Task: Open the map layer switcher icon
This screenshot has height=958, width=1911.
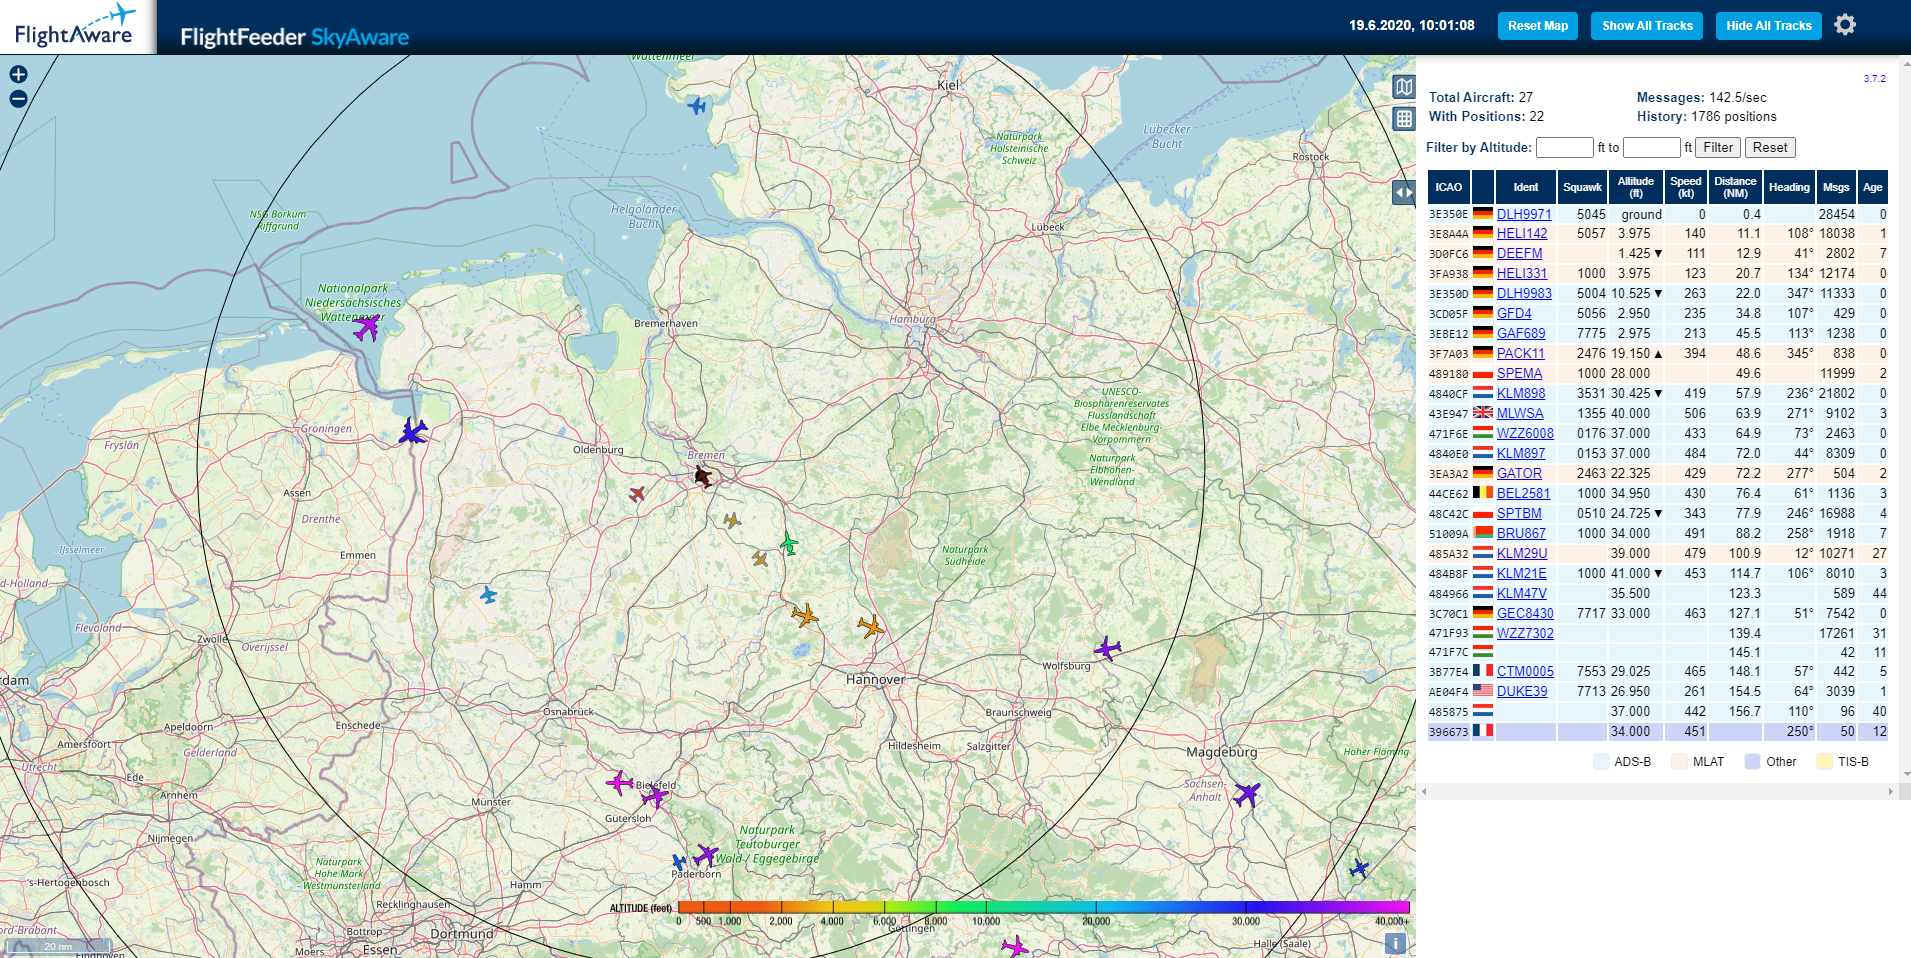Action: 1404,87
